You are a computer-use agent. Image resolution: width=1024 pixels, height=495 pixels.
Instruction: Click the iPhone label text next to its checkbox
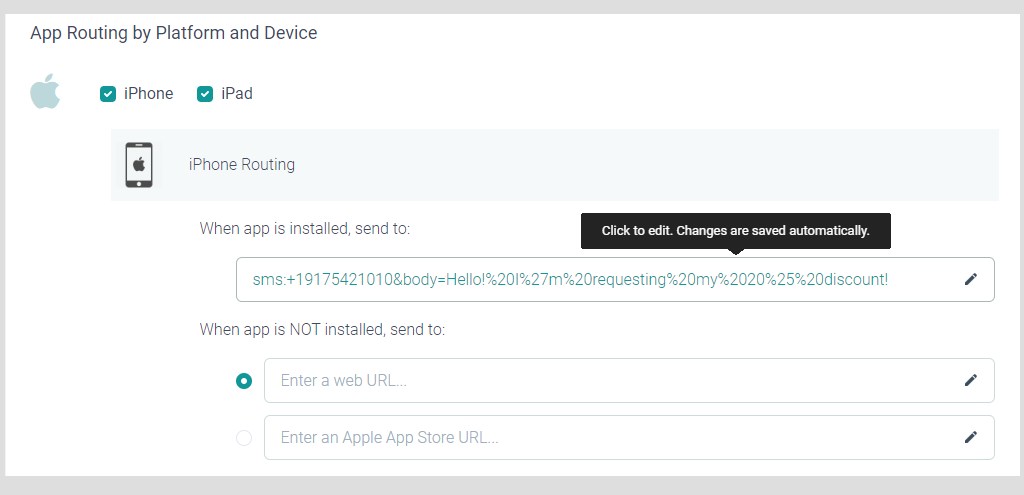click(x=148, y=94)
